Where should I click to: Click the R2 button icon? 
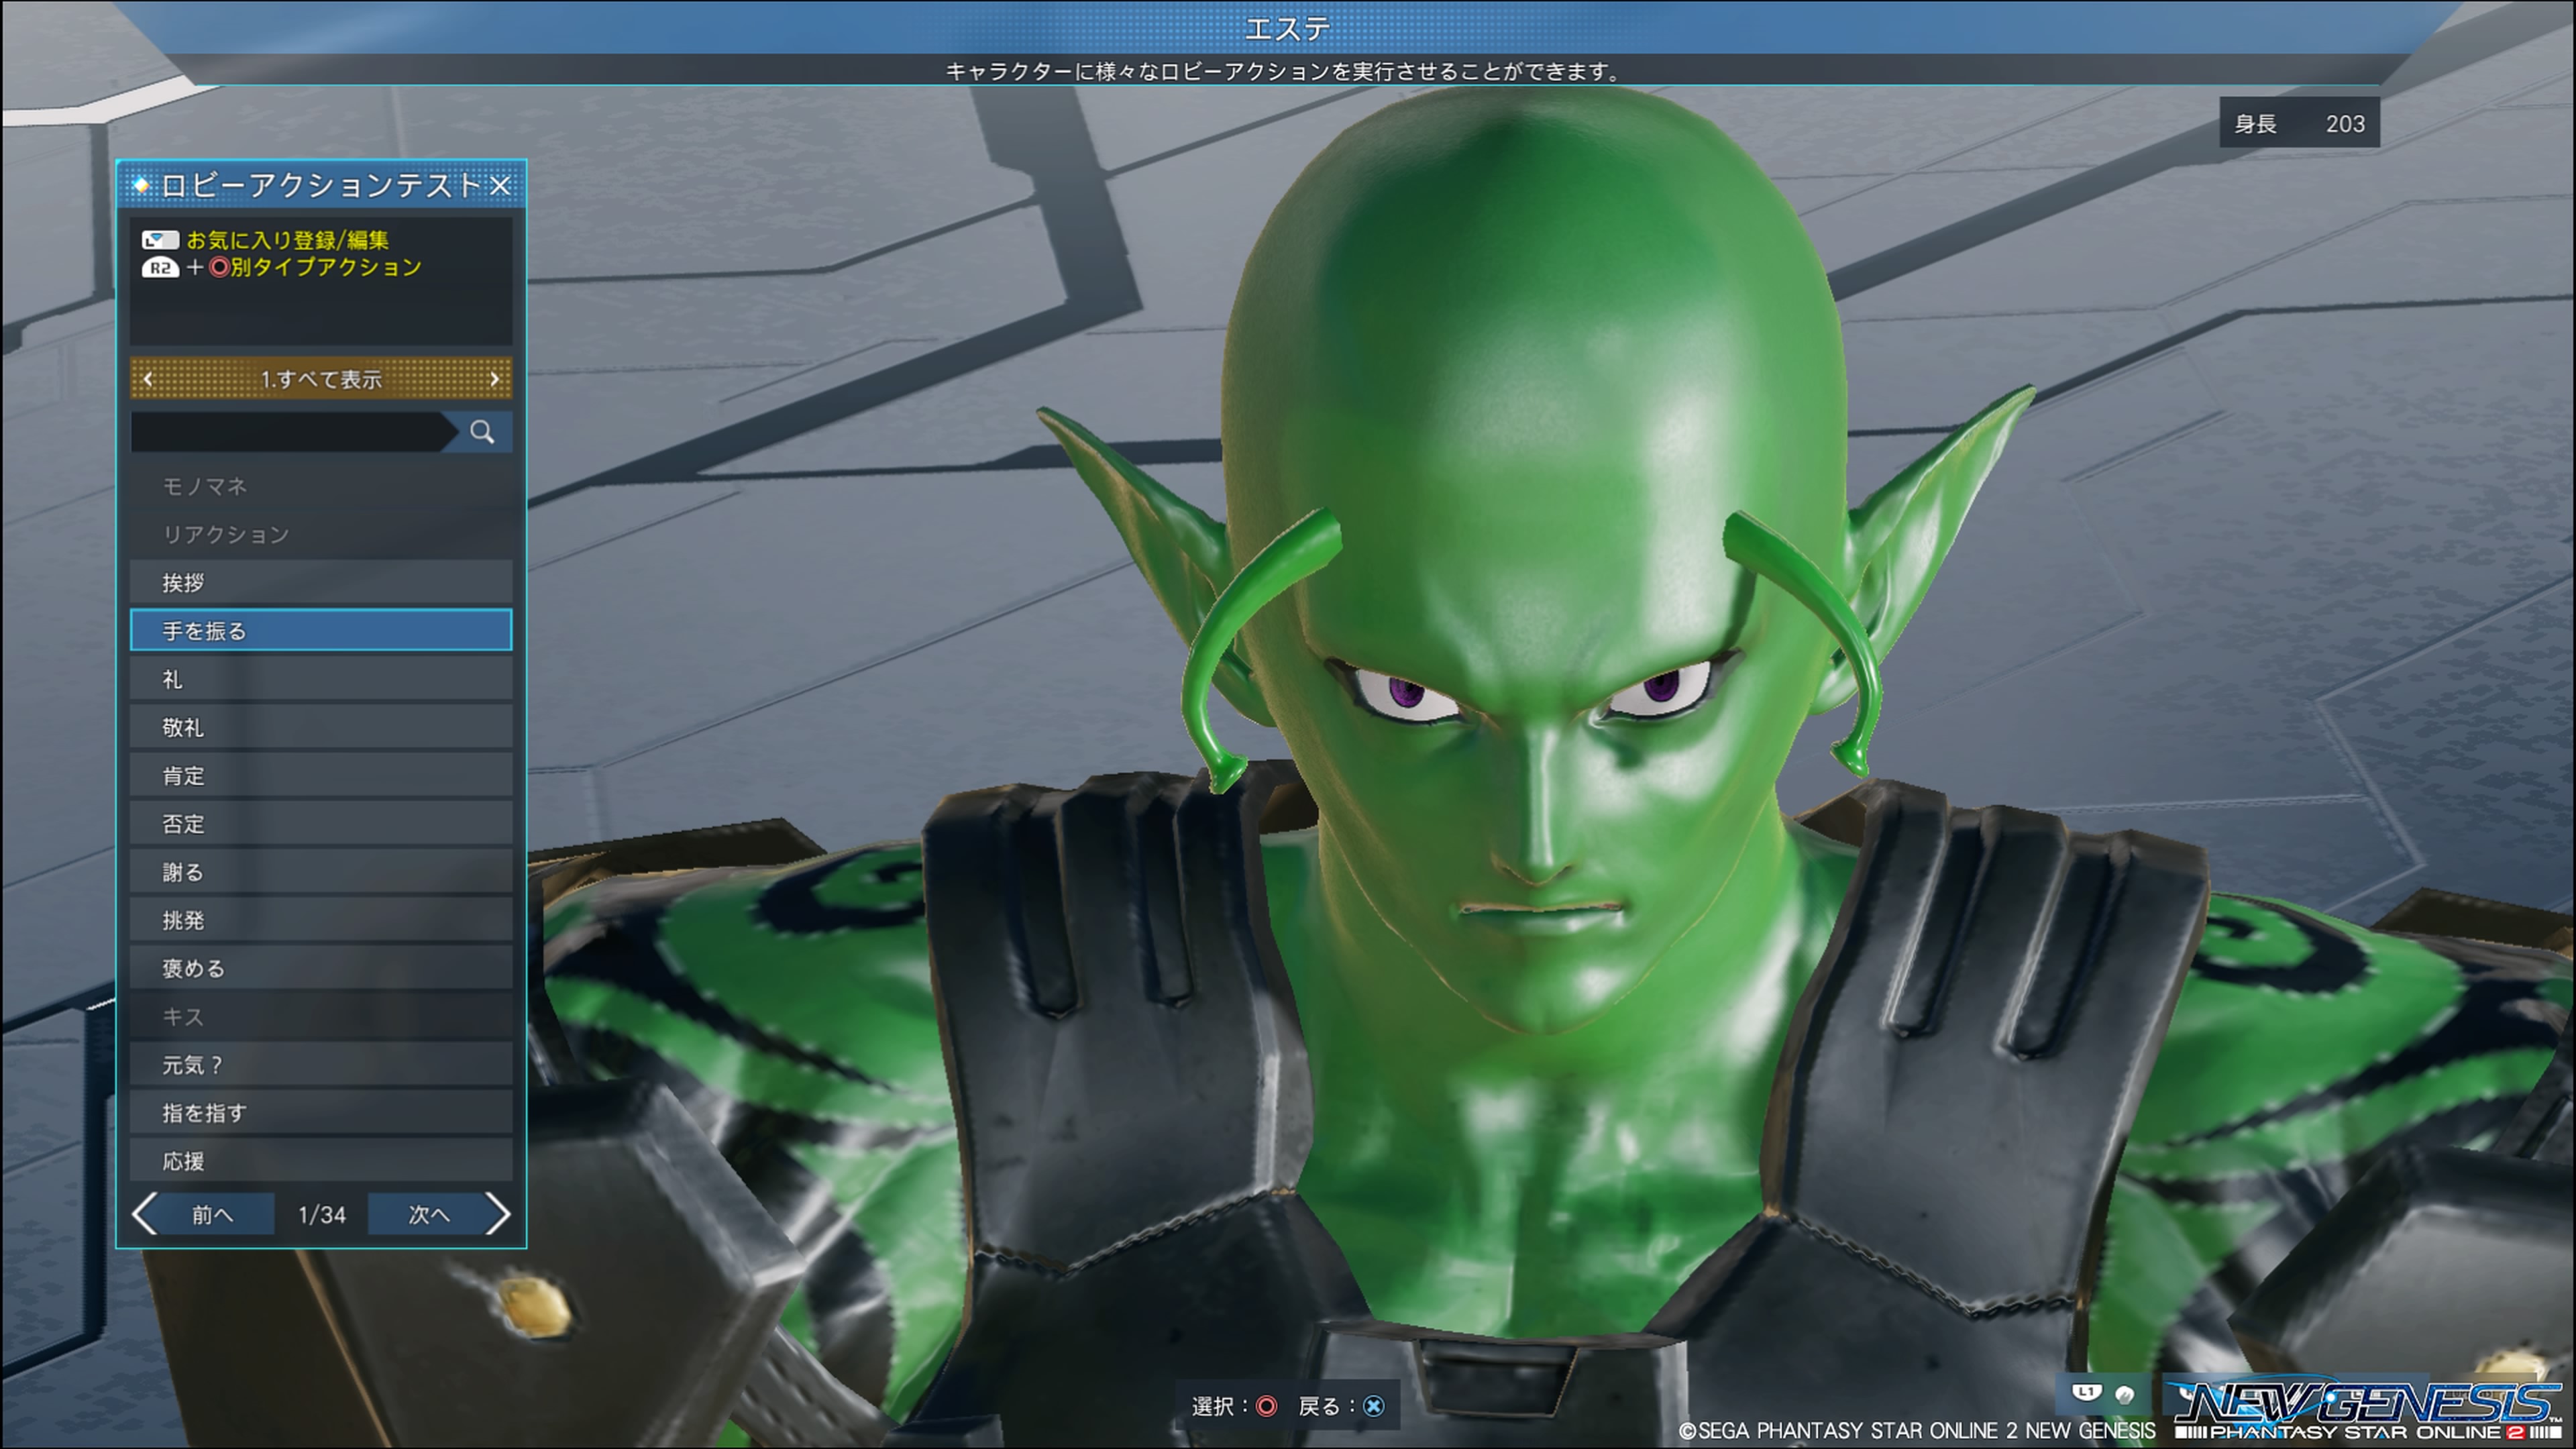pos(160,267)
